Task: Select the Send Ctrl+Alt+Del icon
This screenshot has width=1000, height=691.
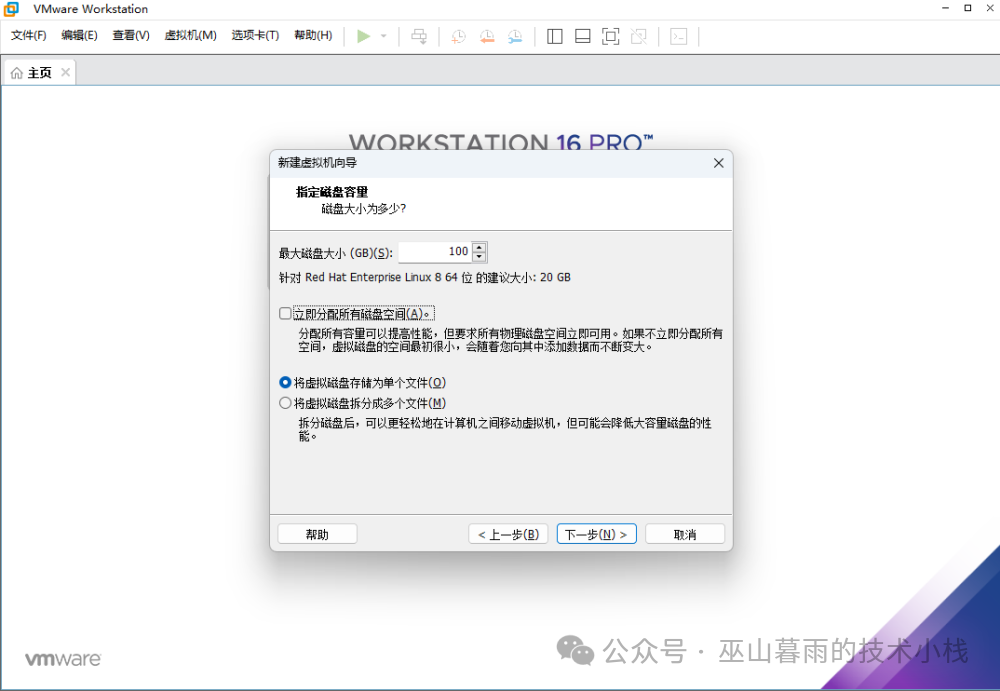Action: 419,35
